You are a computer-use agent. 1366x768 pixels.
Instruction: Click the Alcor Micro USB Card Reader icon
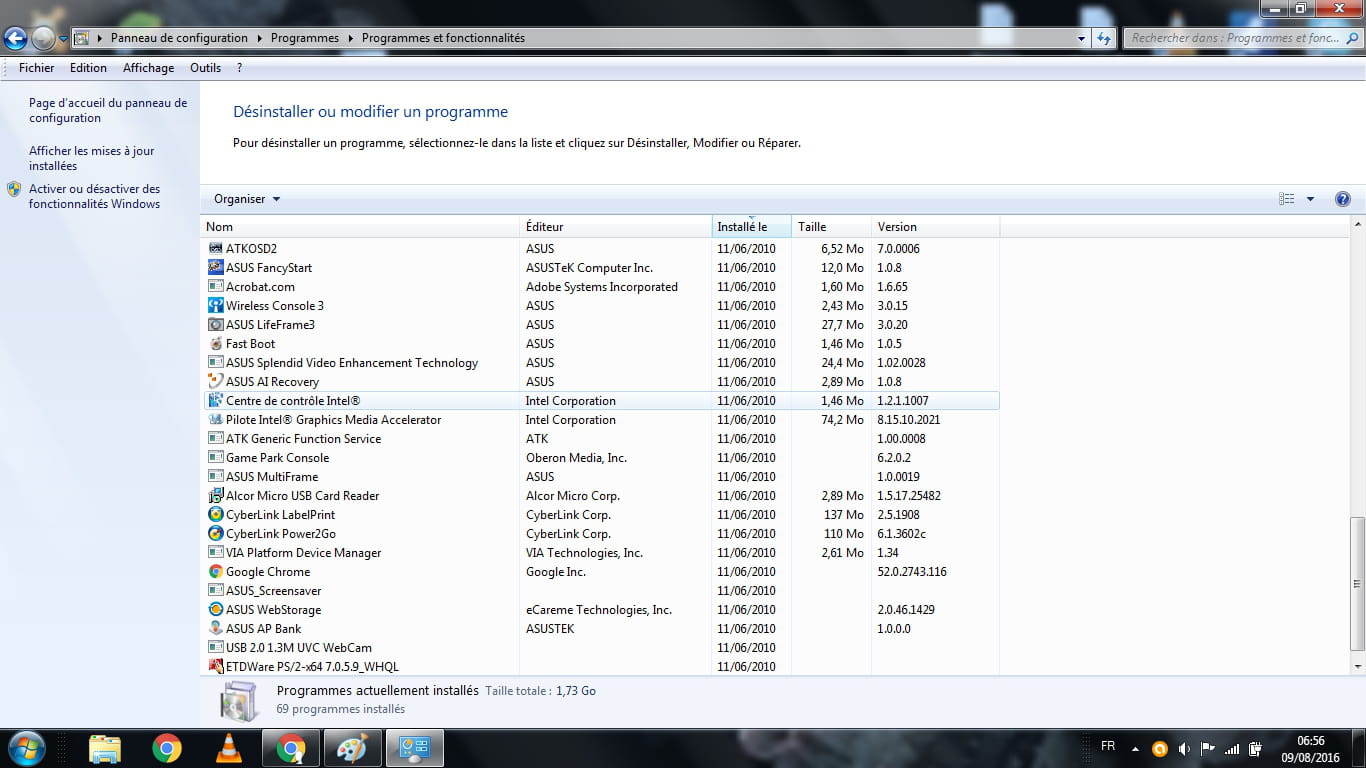click(215, 495)
